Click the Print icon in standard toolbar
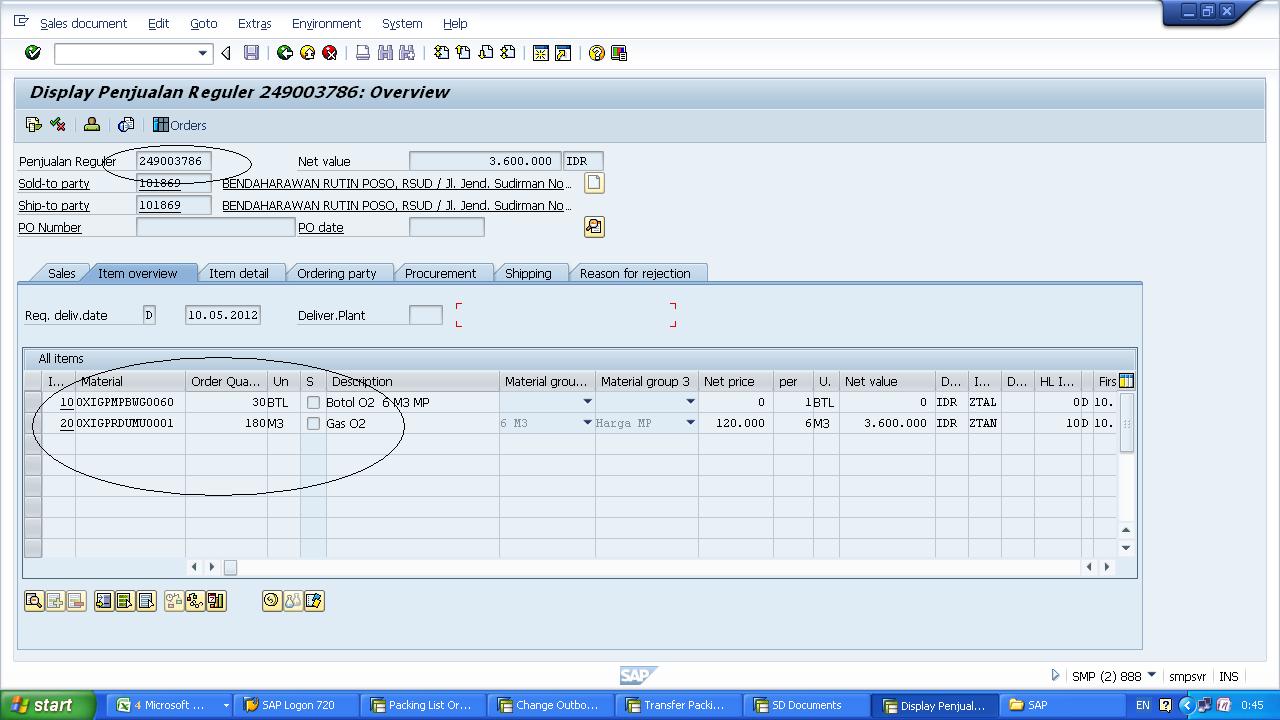This screenshot has width=1280, height=720. (x=363, y=53)
